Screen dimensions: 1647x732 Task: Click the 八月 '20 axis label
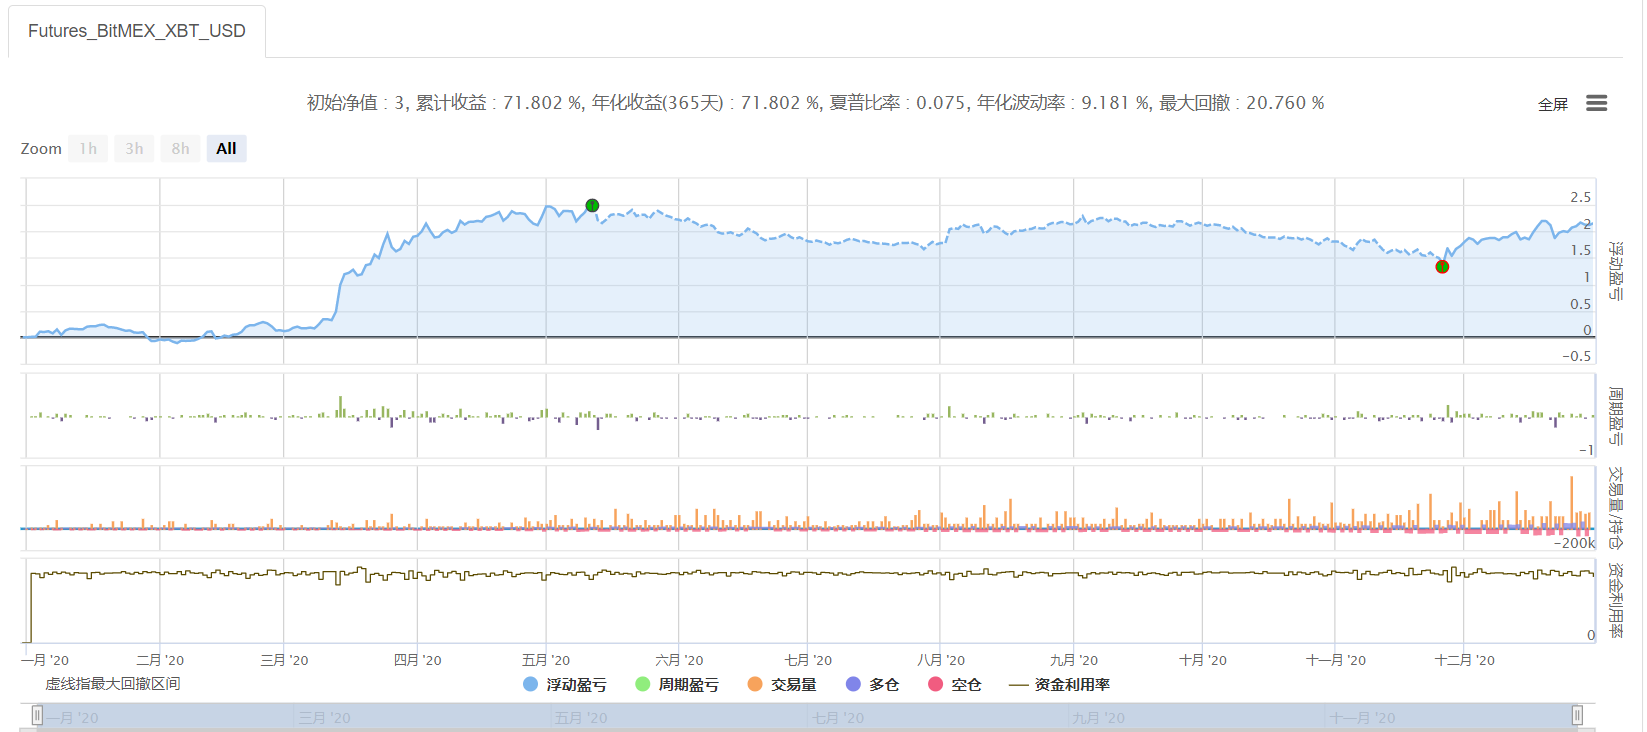[x=941, y=660]
